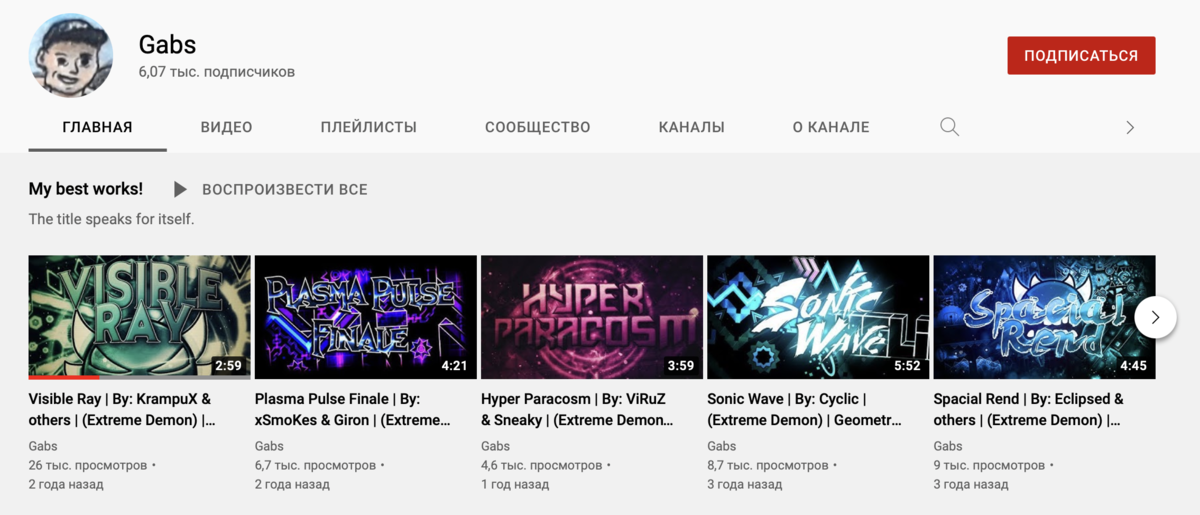Click the Gabs channel avatar

click(x=70, y=56)
